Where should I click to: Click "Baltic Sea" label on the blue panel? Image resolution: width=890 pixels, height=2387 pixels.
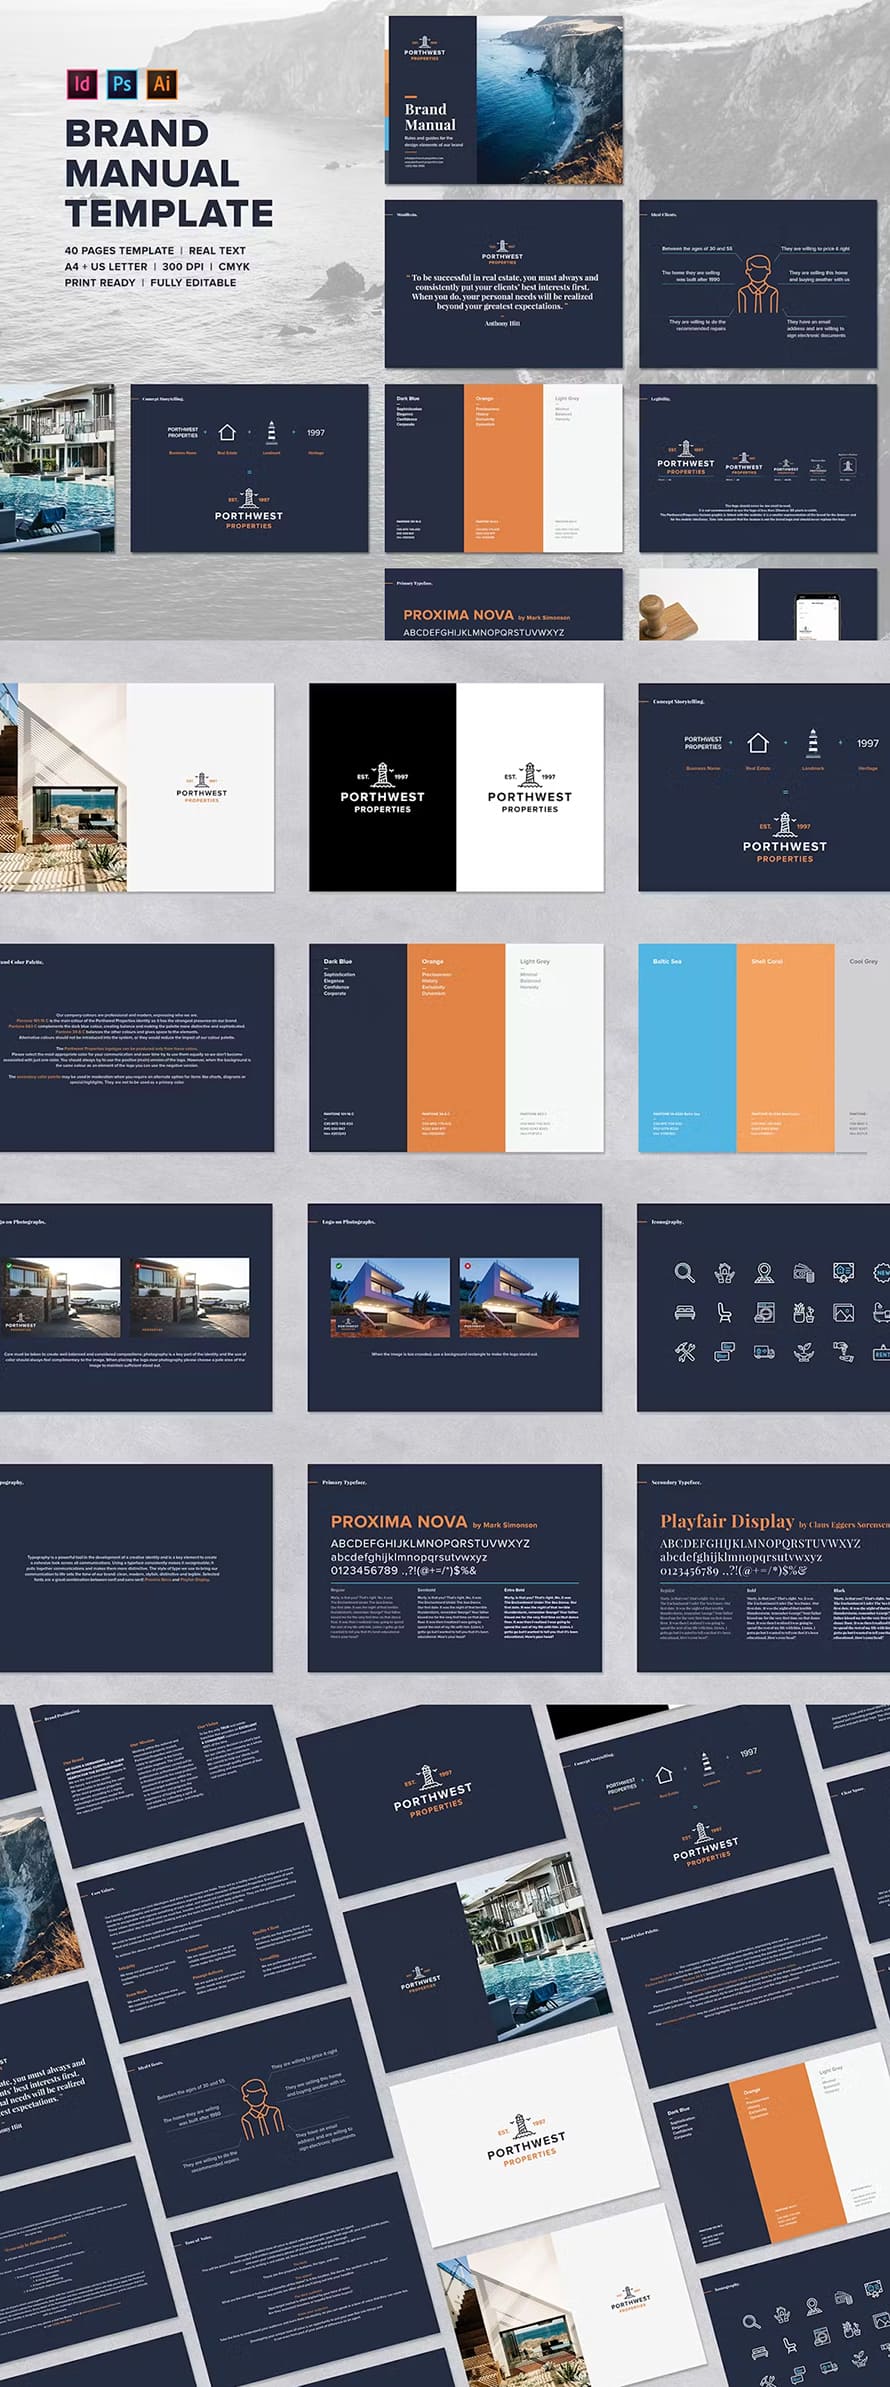[x=667, y=961]
